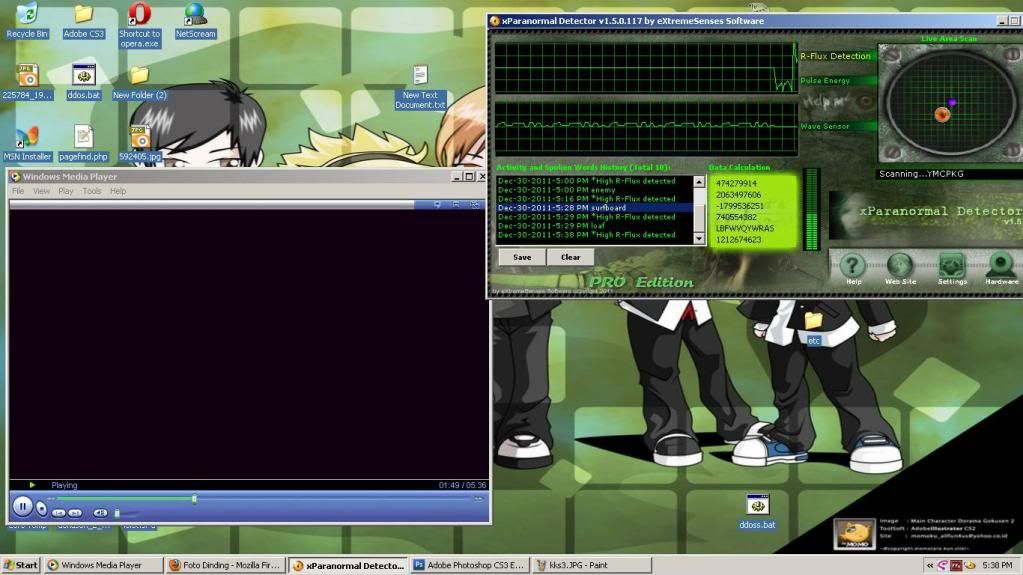Skip to next track in Media Player
This screenshot has height=575, width=1023.
(75, 513)
